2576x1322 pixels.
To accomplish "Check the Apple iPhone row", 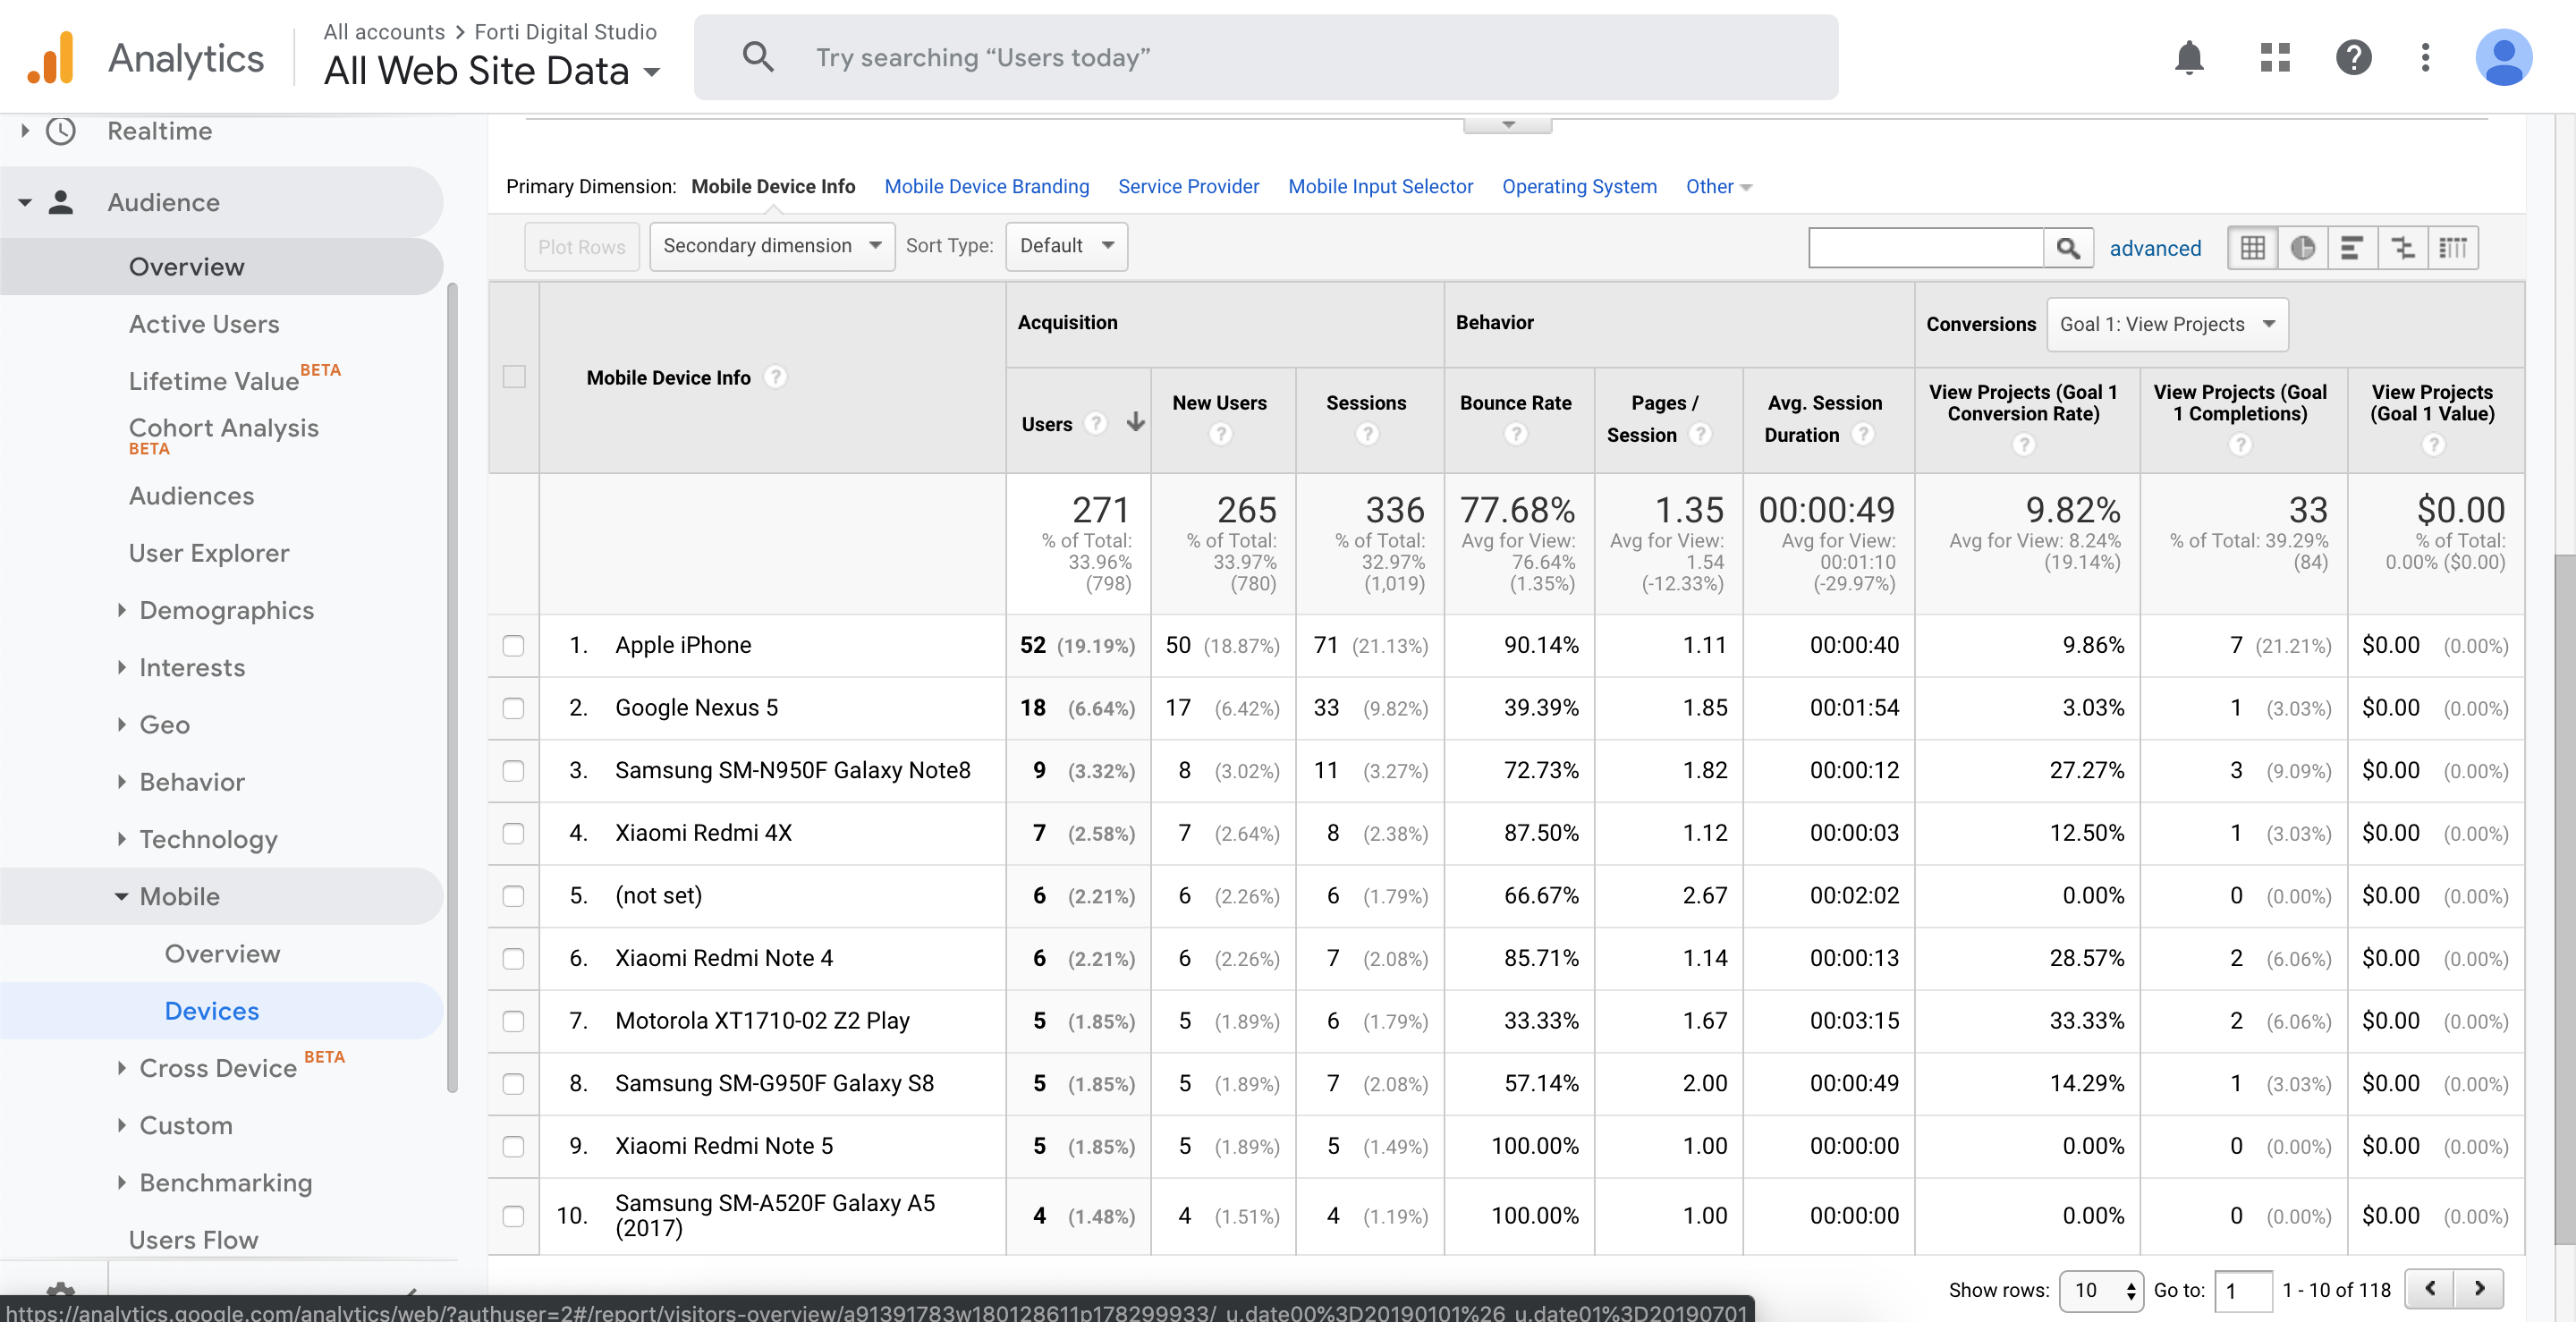I will pyautogui.click(x=514, y=645).
